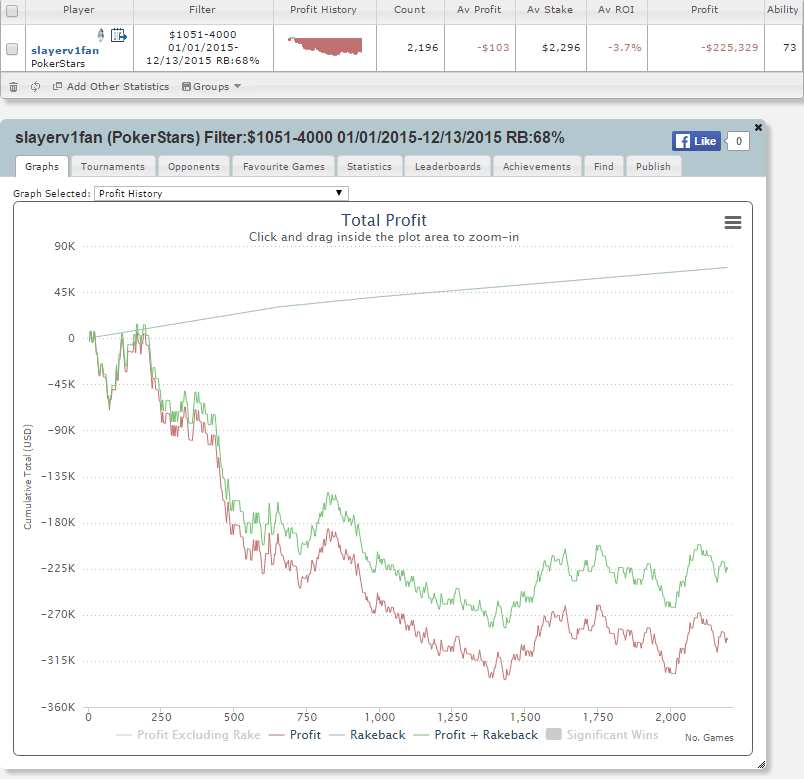Close the player detail panel with the X
The image size is (804, 779).
(x=758, y=127)
